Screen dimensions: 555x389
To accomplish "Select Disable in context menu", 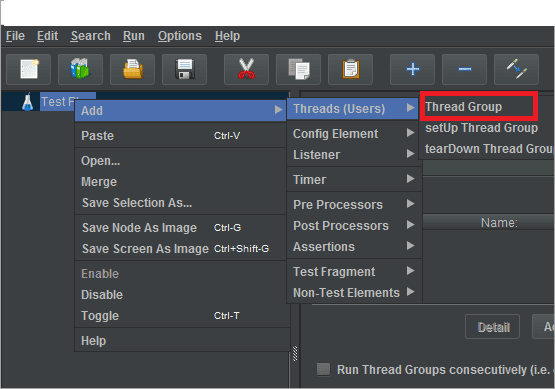I will (x=181, y=294).
